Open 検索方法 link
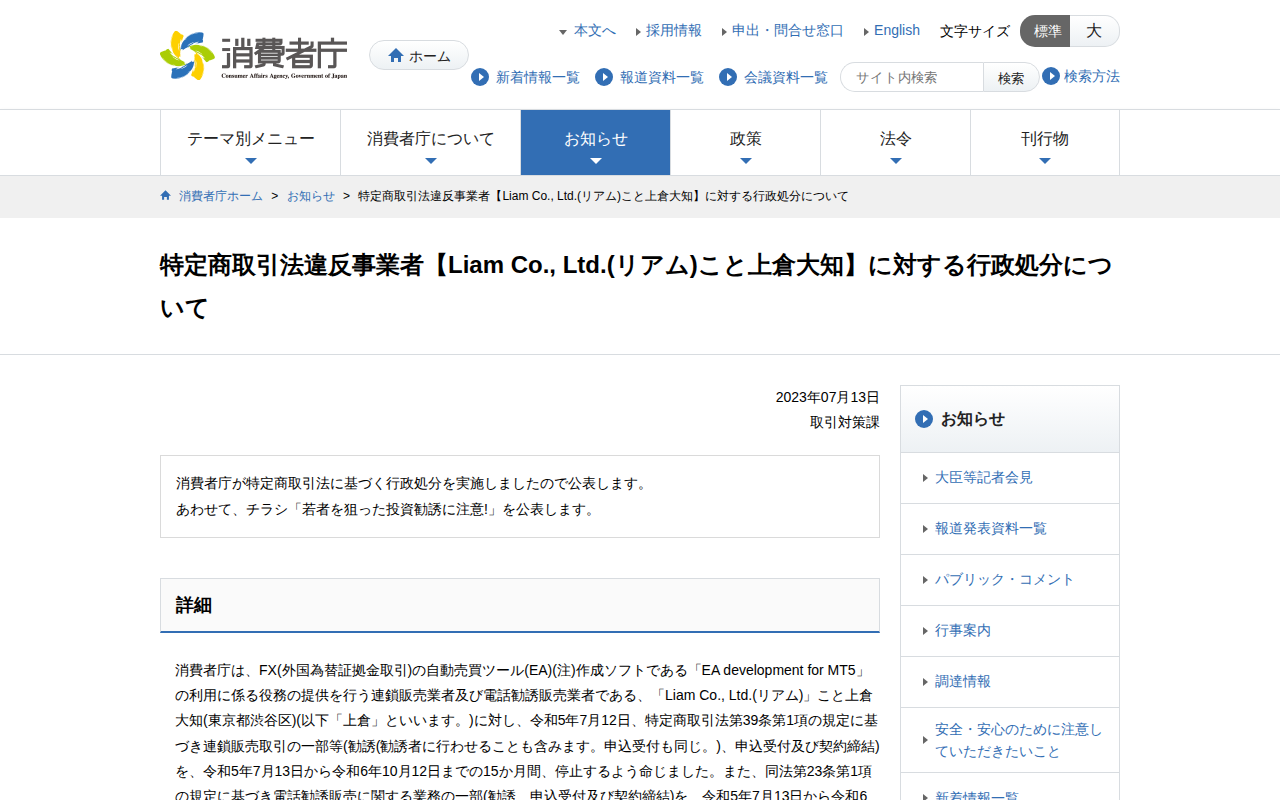 coord(1092,76)
